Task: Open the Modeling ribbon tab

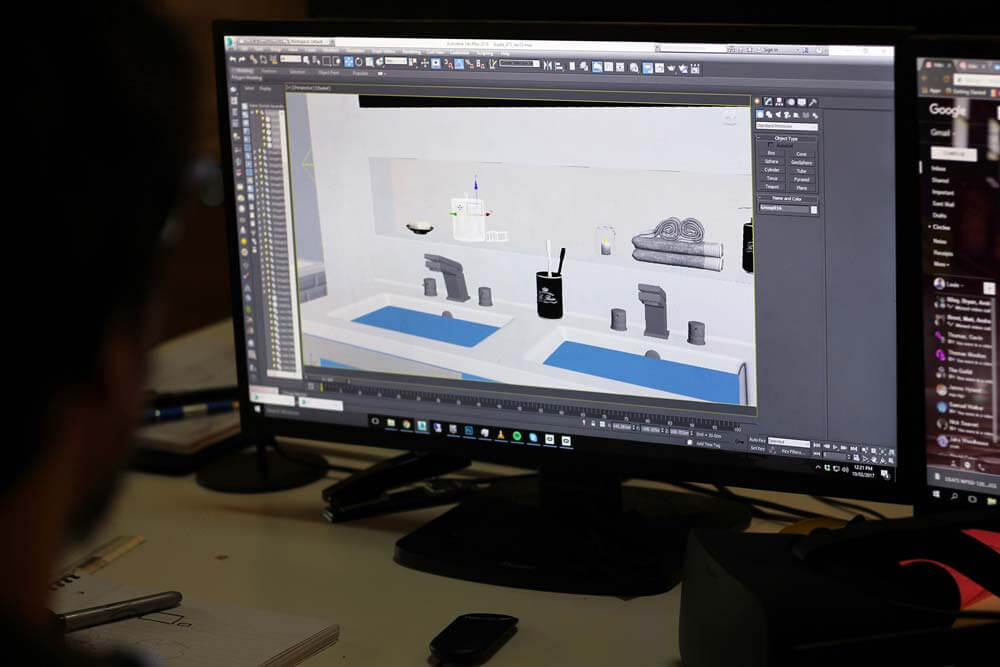Action: tap(245, 71)
